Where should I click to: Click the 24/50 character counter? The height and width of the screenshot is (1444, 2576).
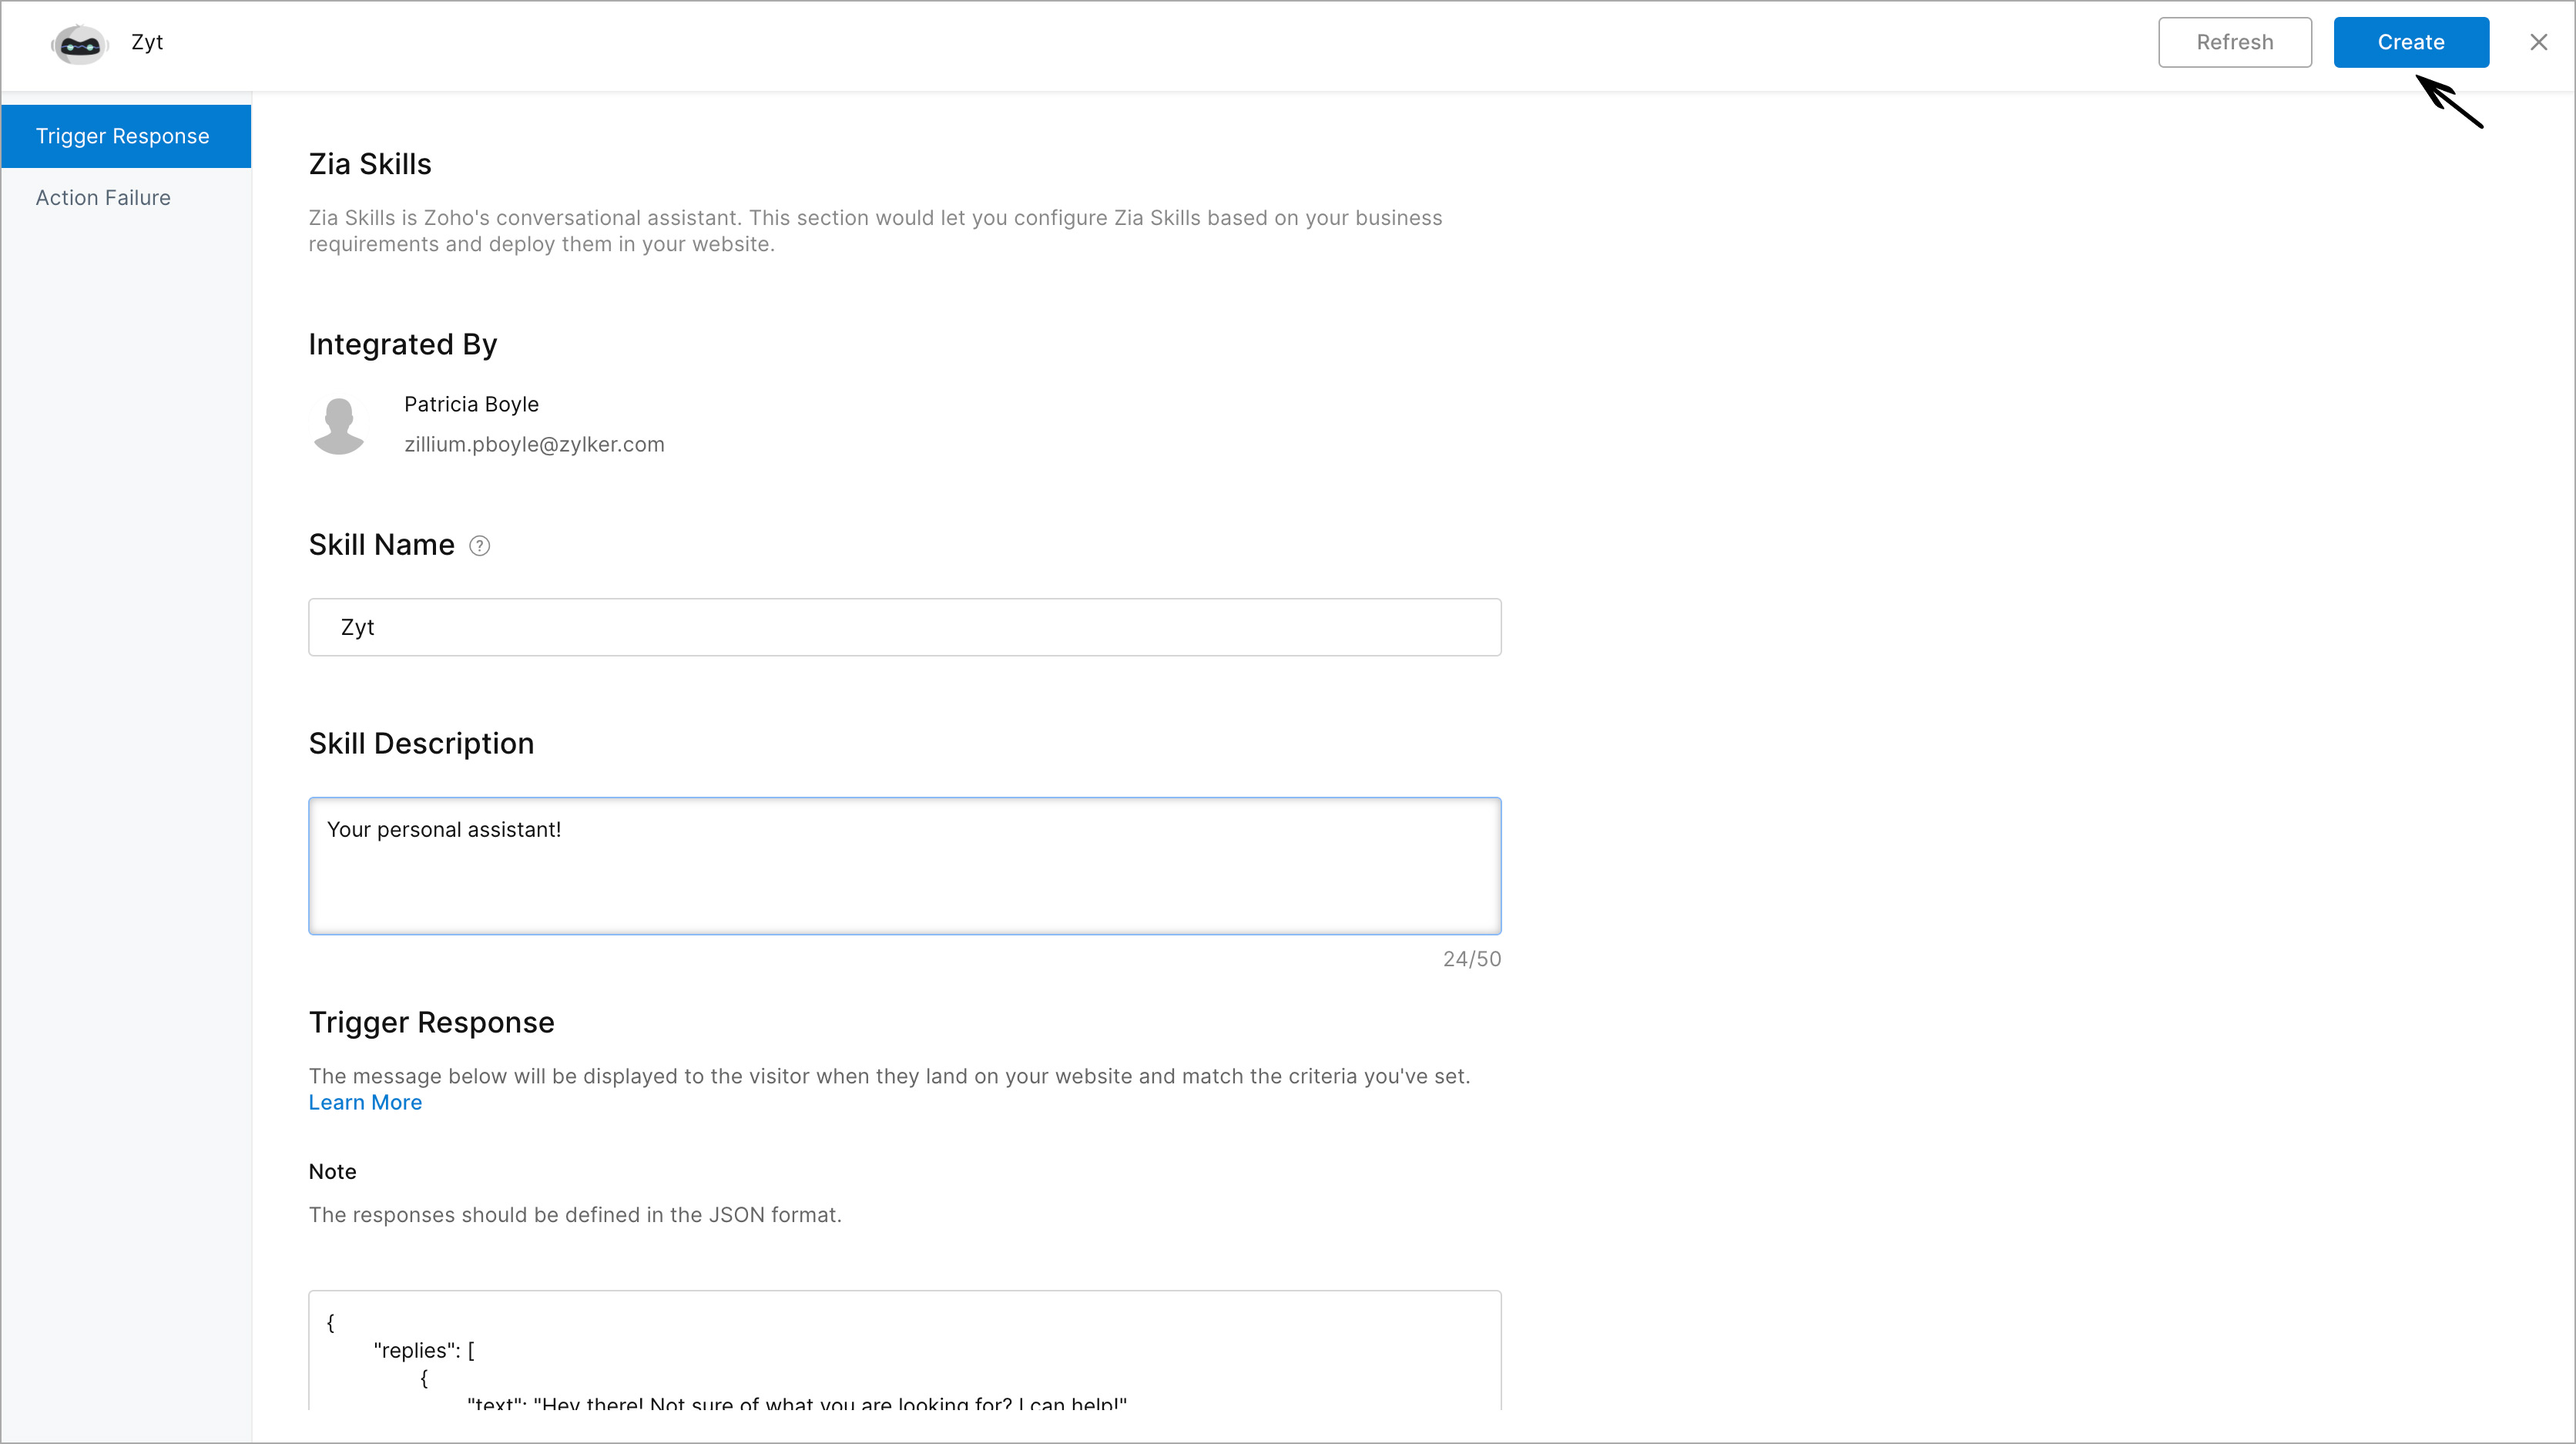coord(1471,959)
